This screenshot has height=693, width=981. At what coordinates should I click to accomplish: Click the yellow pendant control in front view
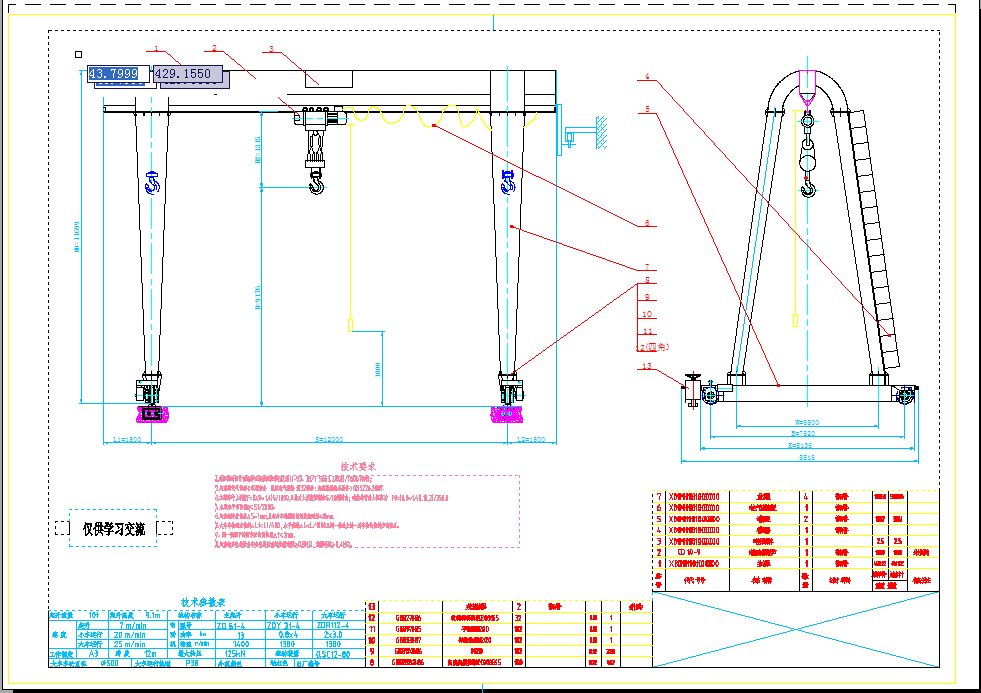[x=351, y=324]
